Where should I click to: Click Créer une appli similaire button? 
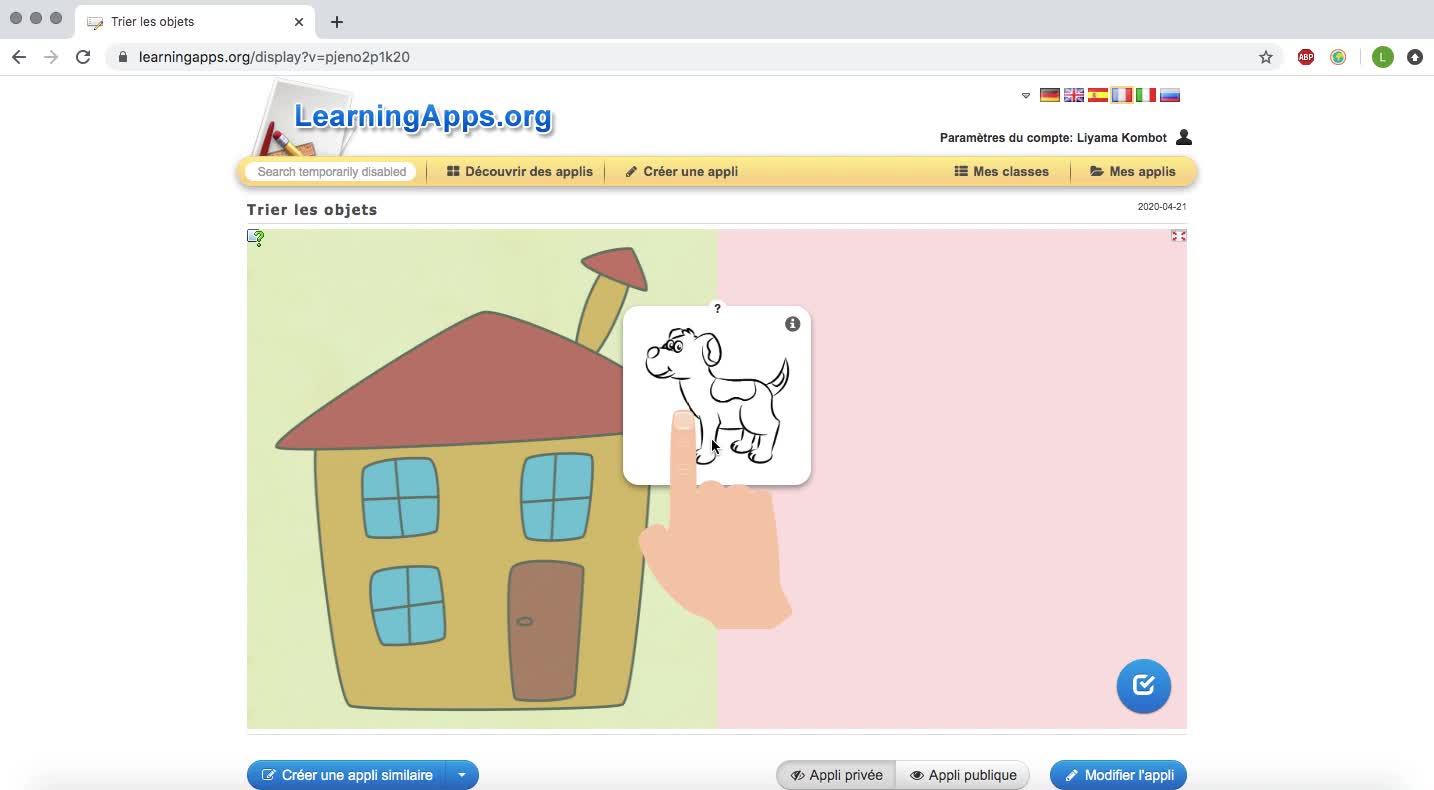pyautogui.click(x=347, y=775)
